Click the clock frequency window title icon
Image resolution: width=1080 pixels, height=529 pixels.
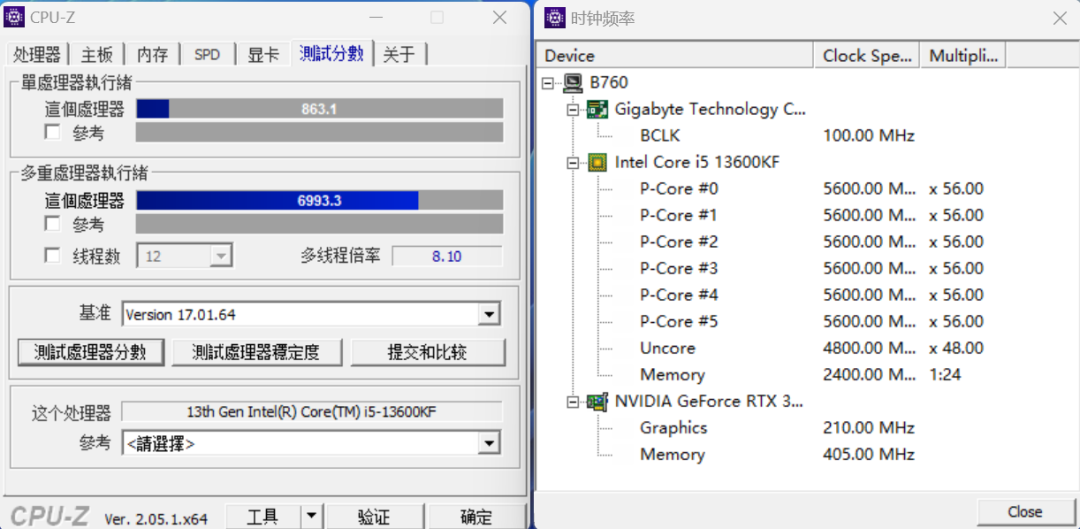[x=555, y=18]
